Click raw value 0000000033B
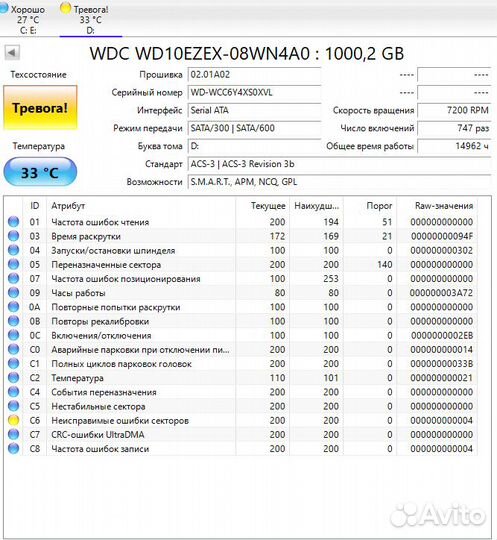The image size is (497, 540). click(x=442, y=364)
